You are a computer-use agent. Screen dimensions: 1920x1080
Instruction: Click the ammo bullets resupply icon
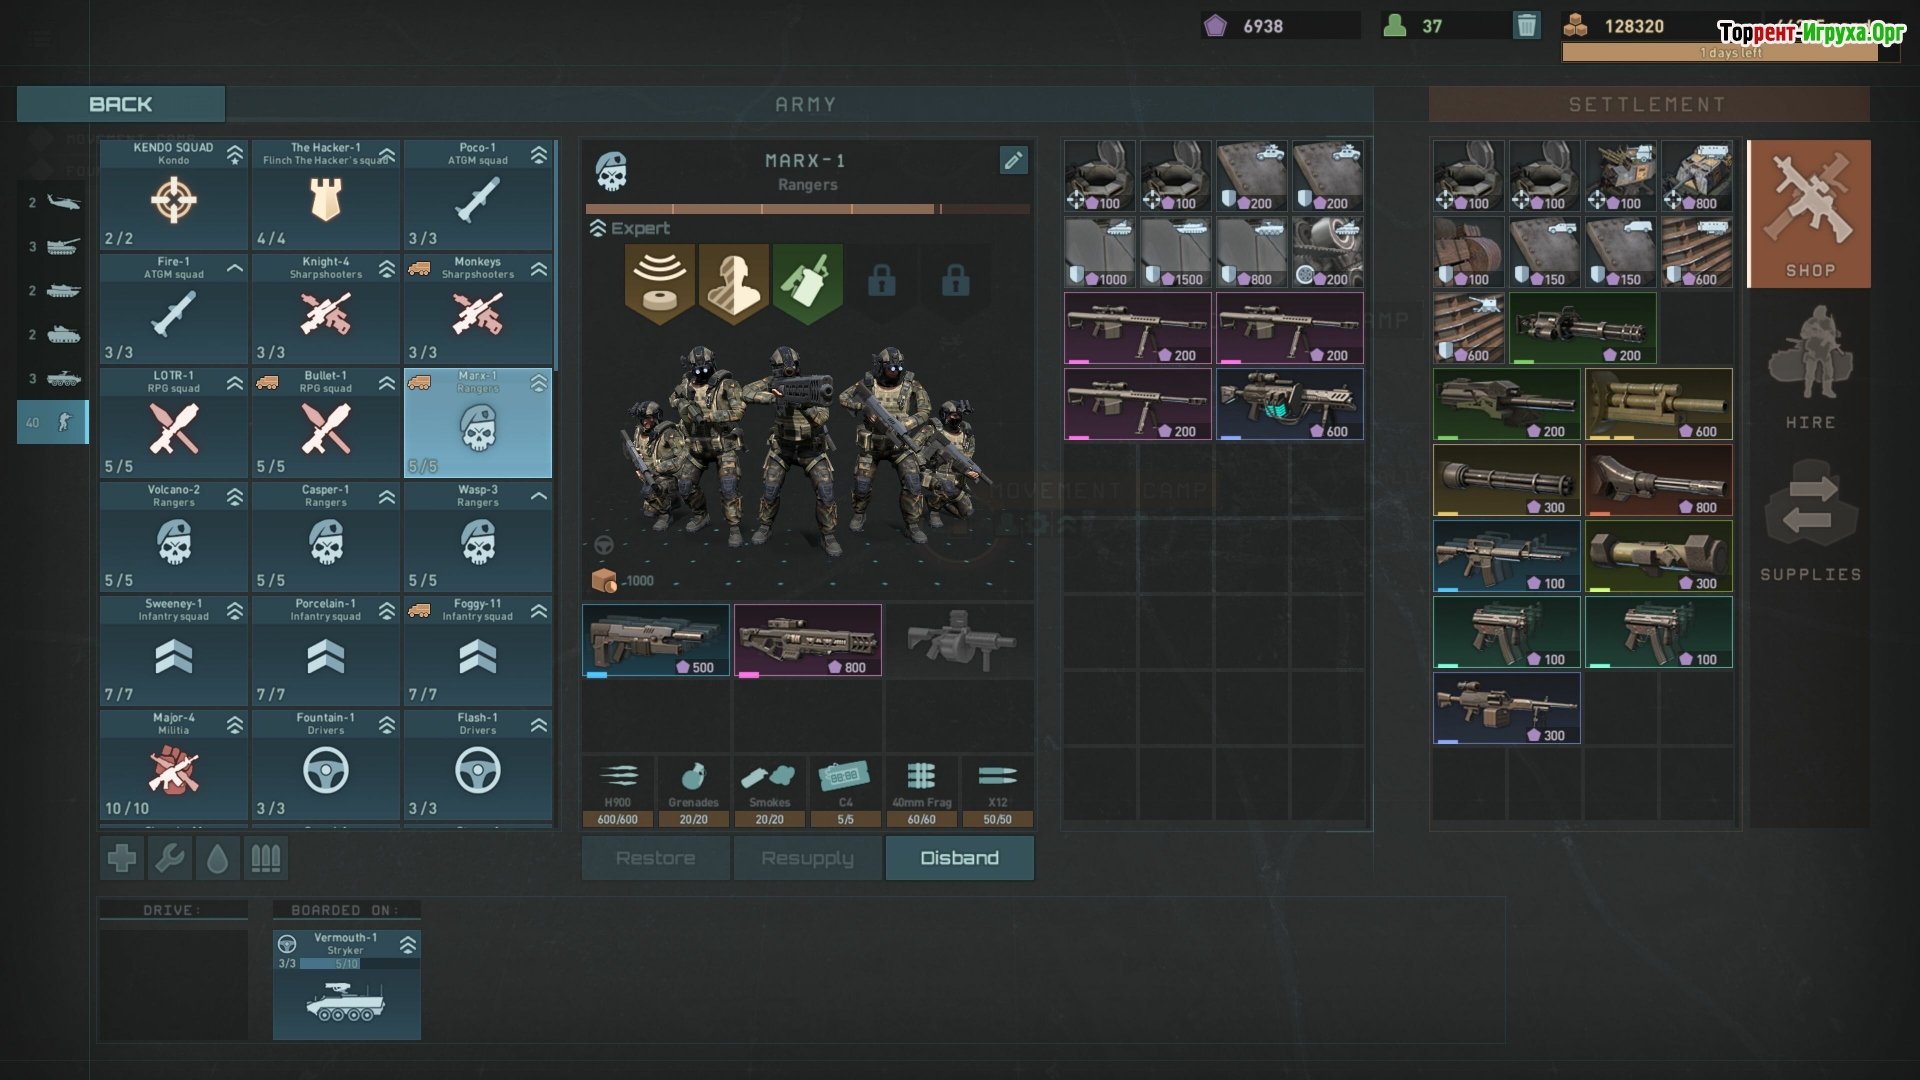click(x=265, y=858)
